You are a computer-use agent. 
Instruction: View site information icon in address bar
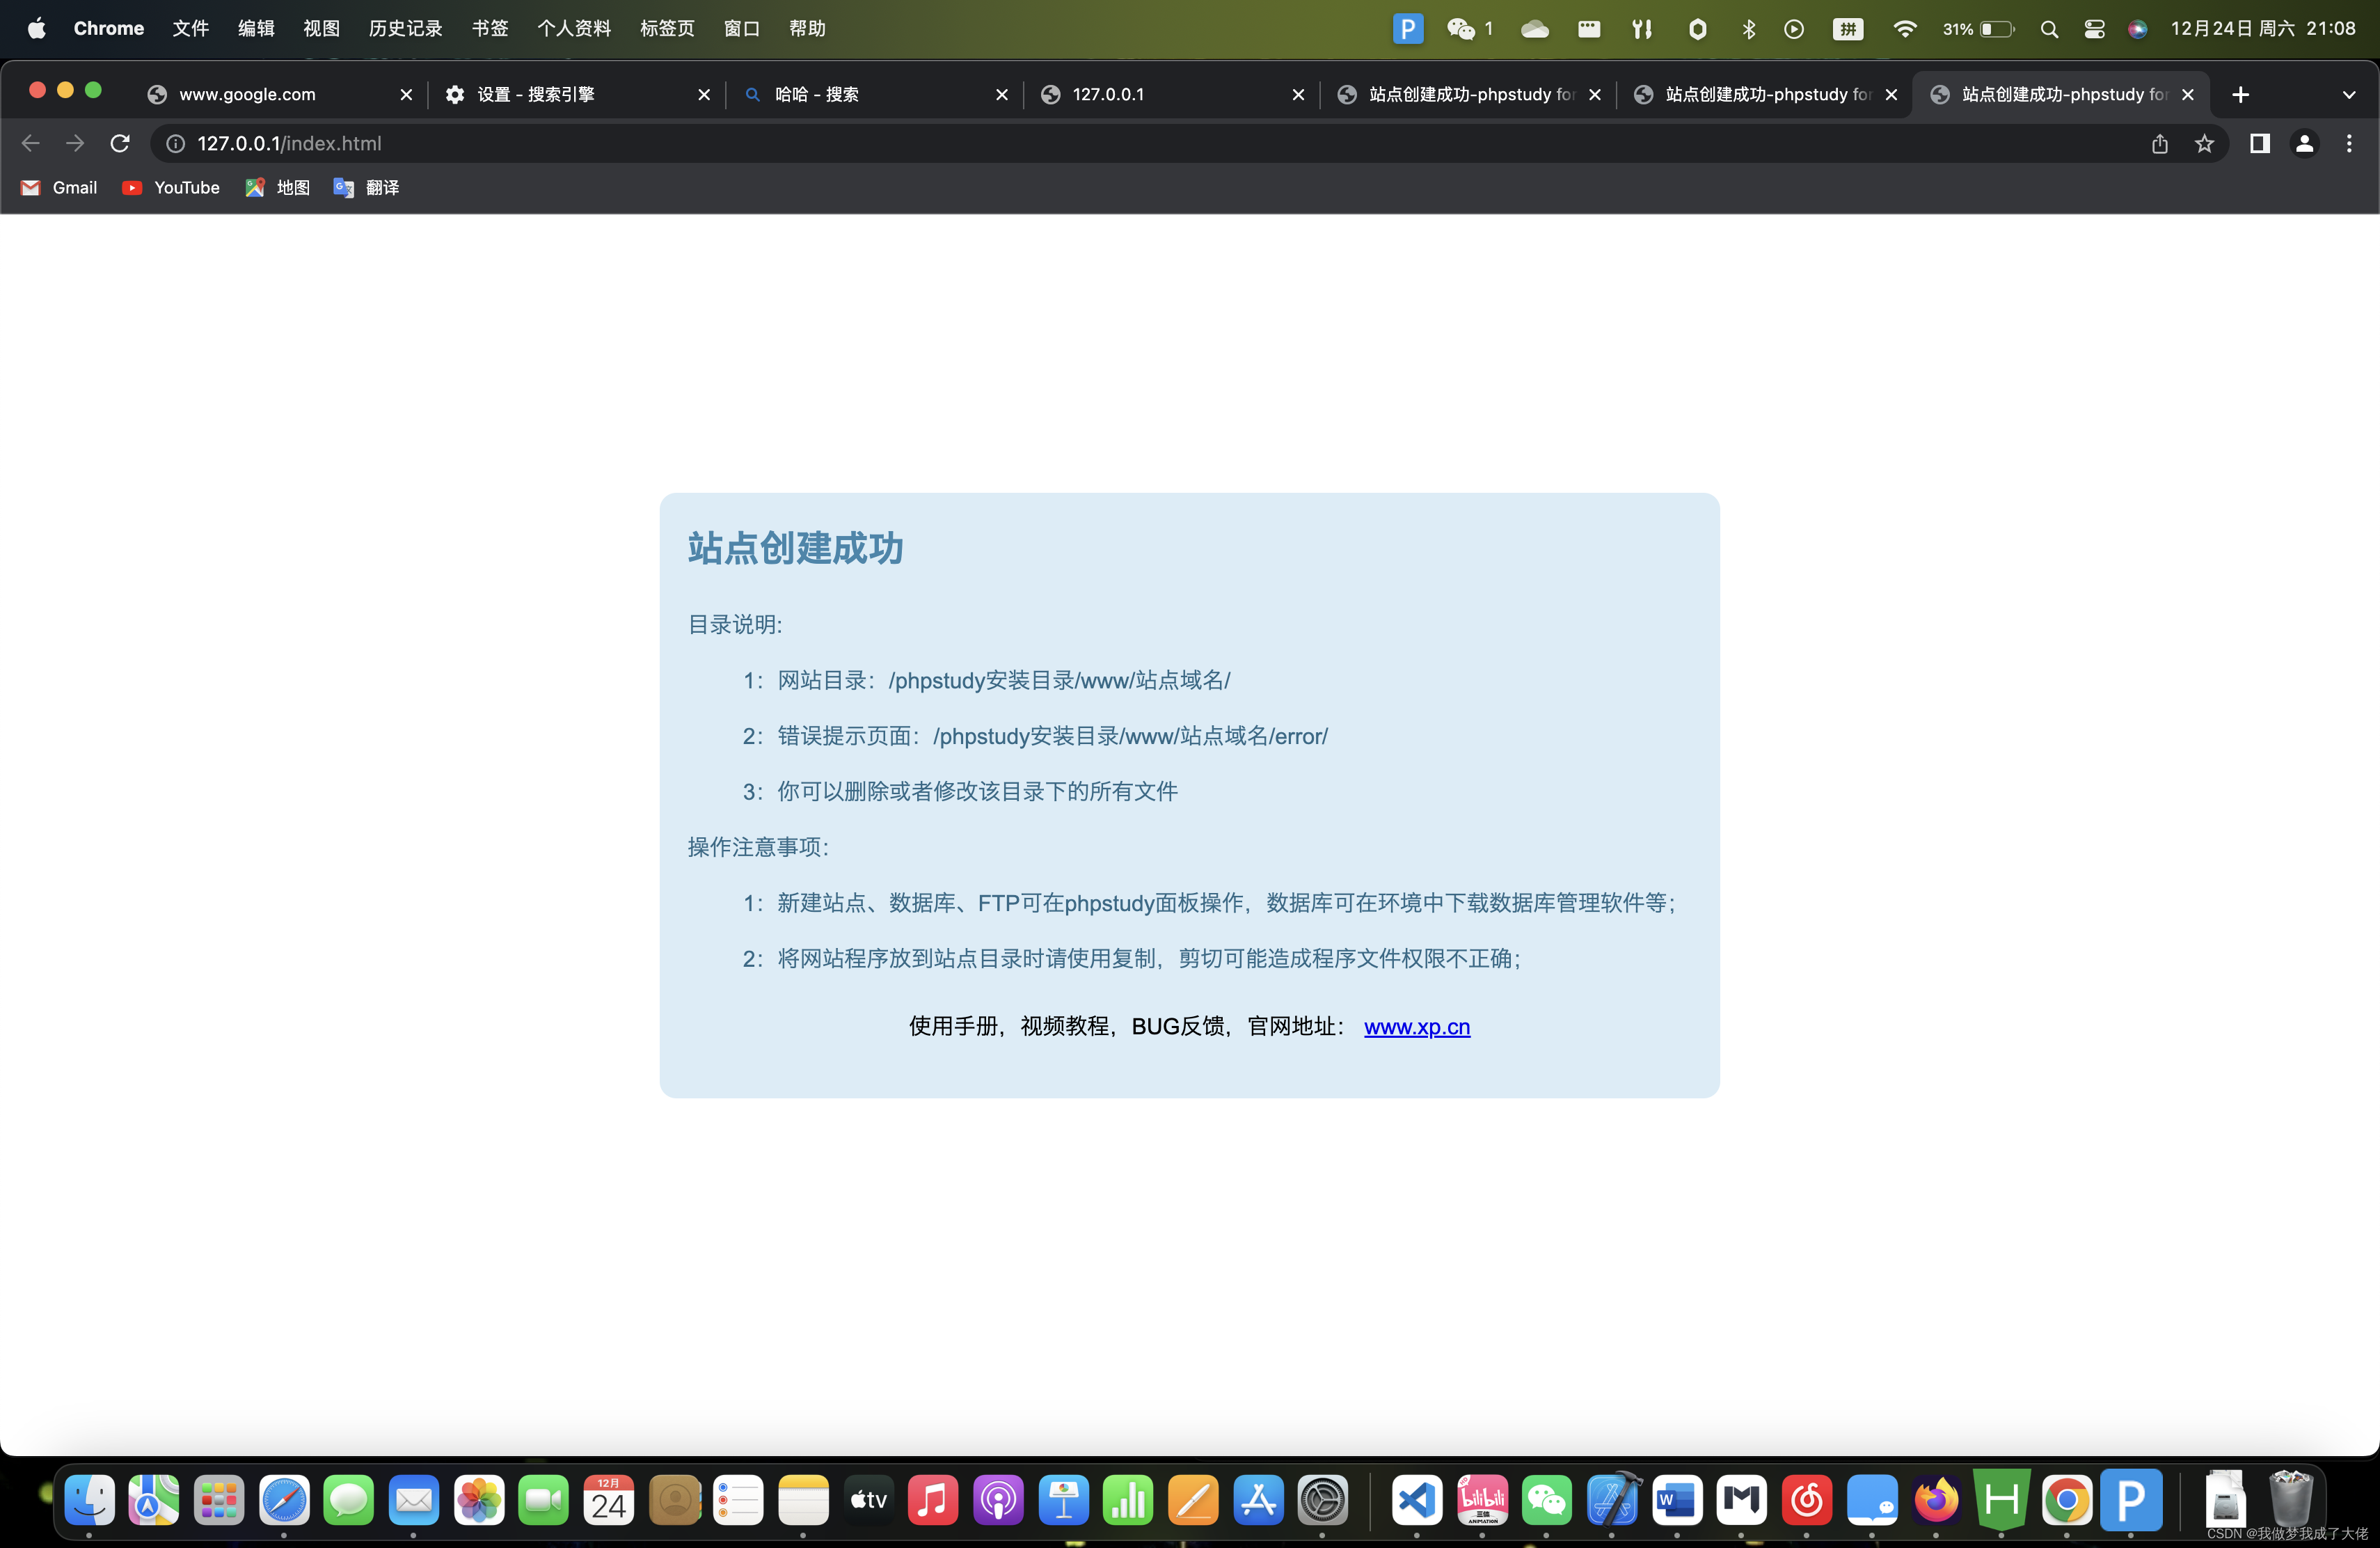[x=175, y=144]
